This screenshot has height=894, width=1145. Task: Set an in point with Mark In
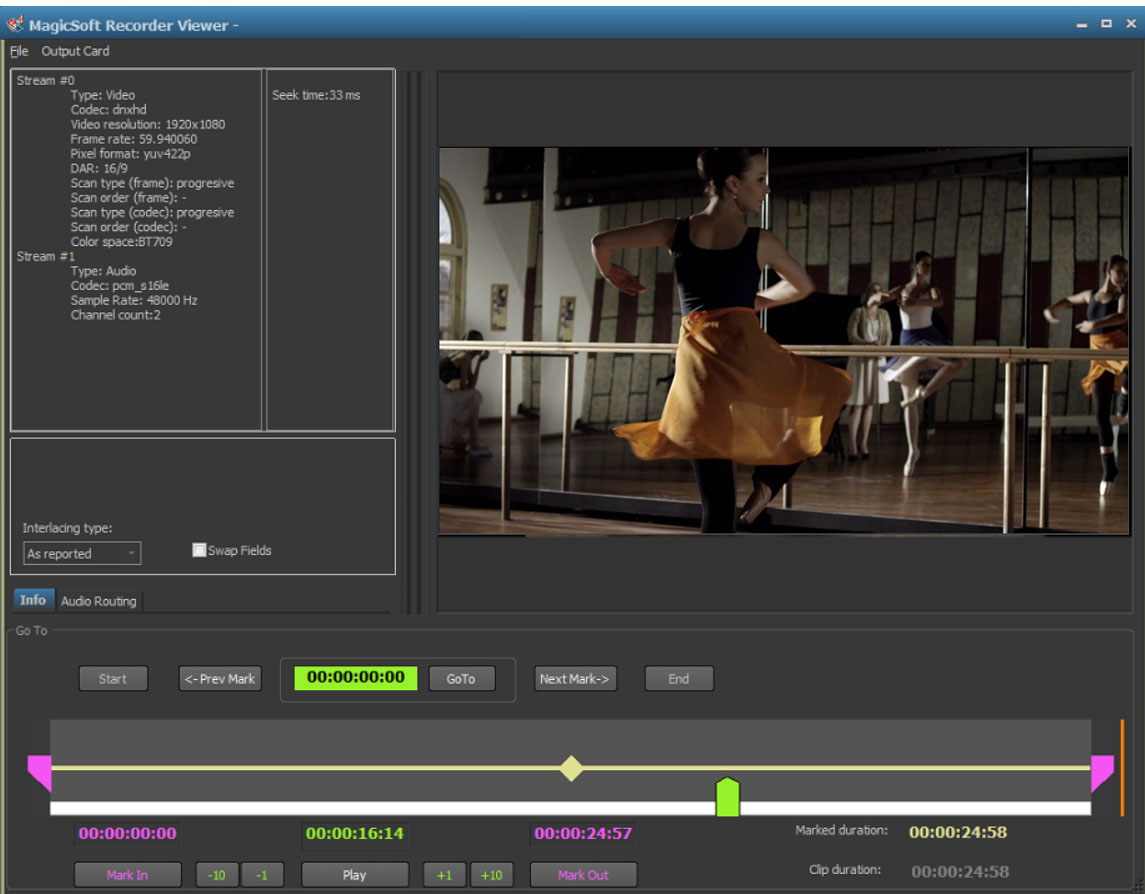(128, 874)
